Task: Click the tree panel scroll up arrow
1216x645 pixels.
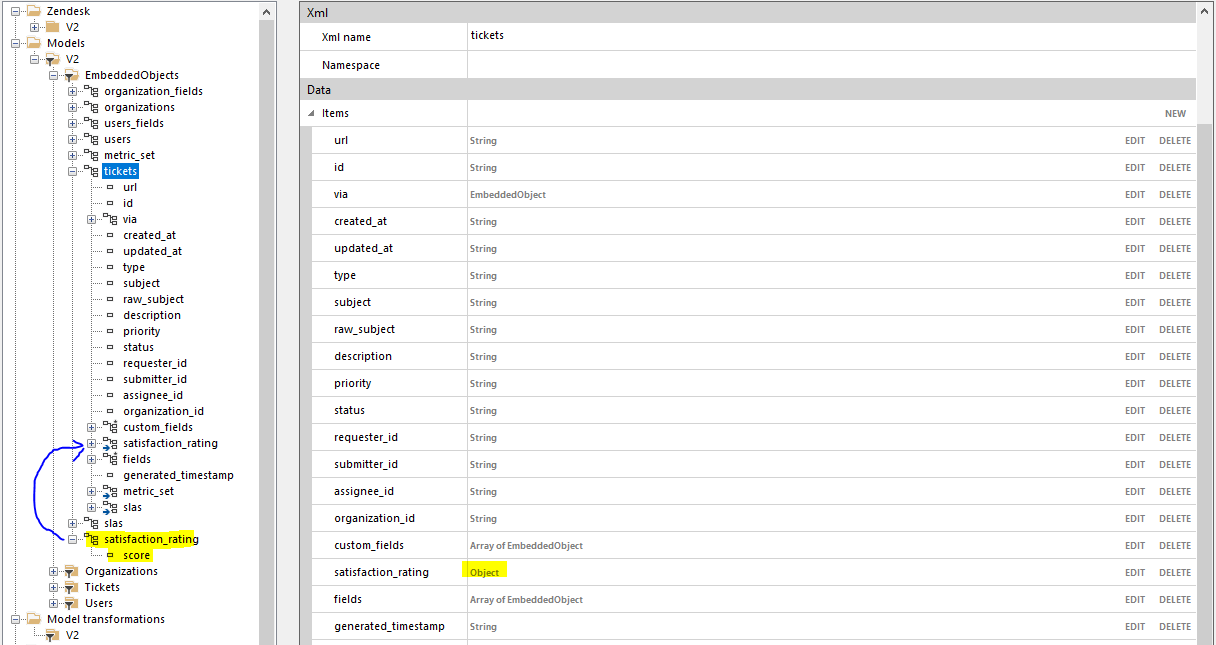Action: coord(266,11)
